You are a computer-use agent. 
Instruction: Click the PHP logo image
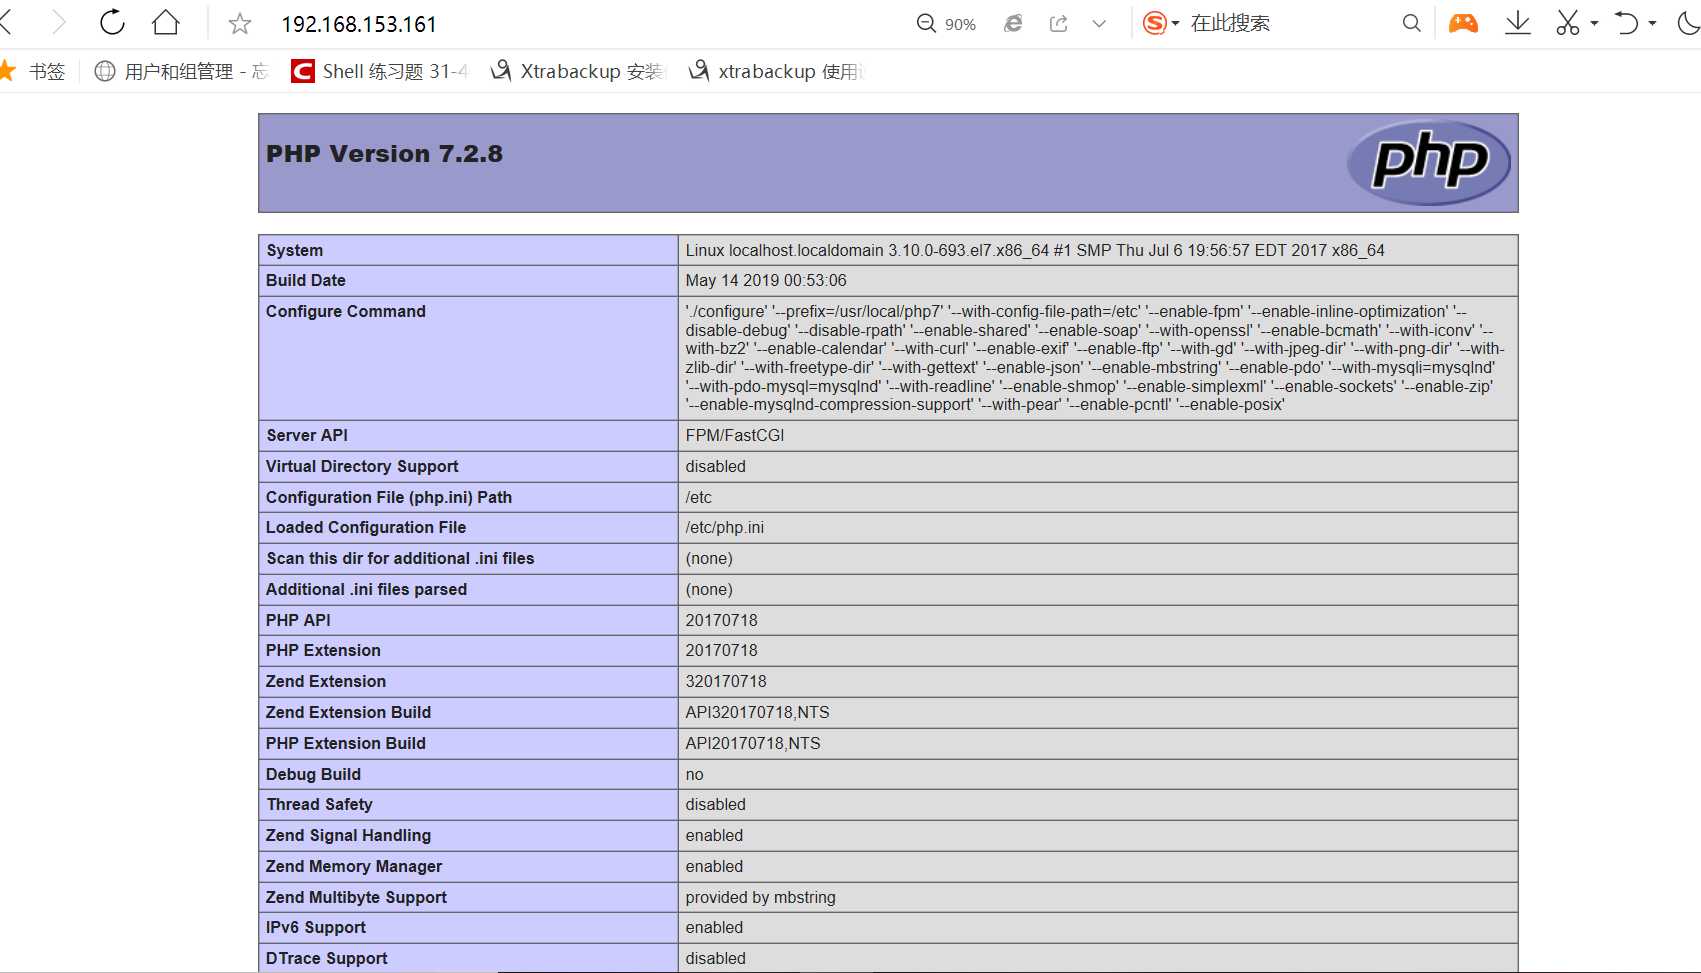(1428, 163)
